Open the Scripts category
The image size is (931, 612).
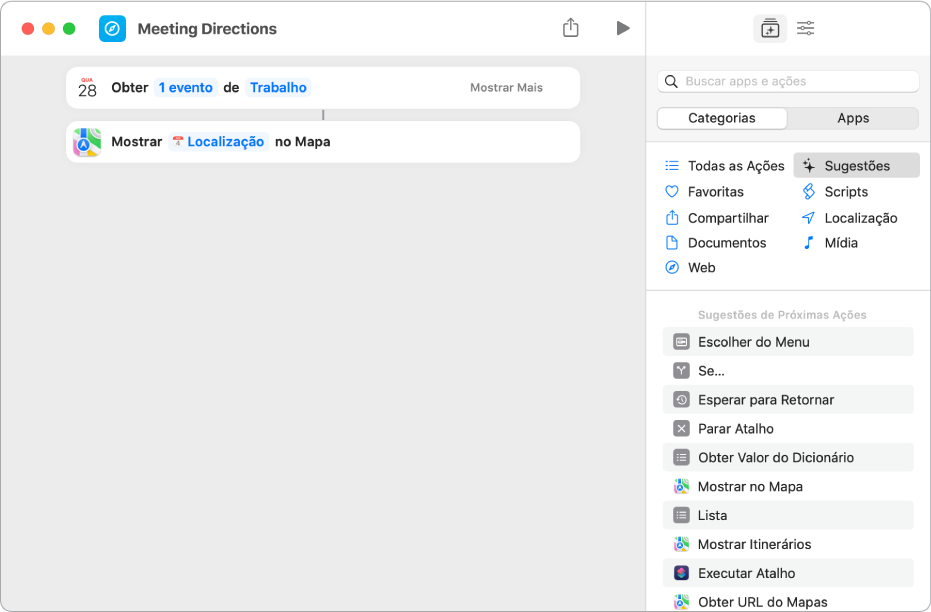tap(845, 192)
